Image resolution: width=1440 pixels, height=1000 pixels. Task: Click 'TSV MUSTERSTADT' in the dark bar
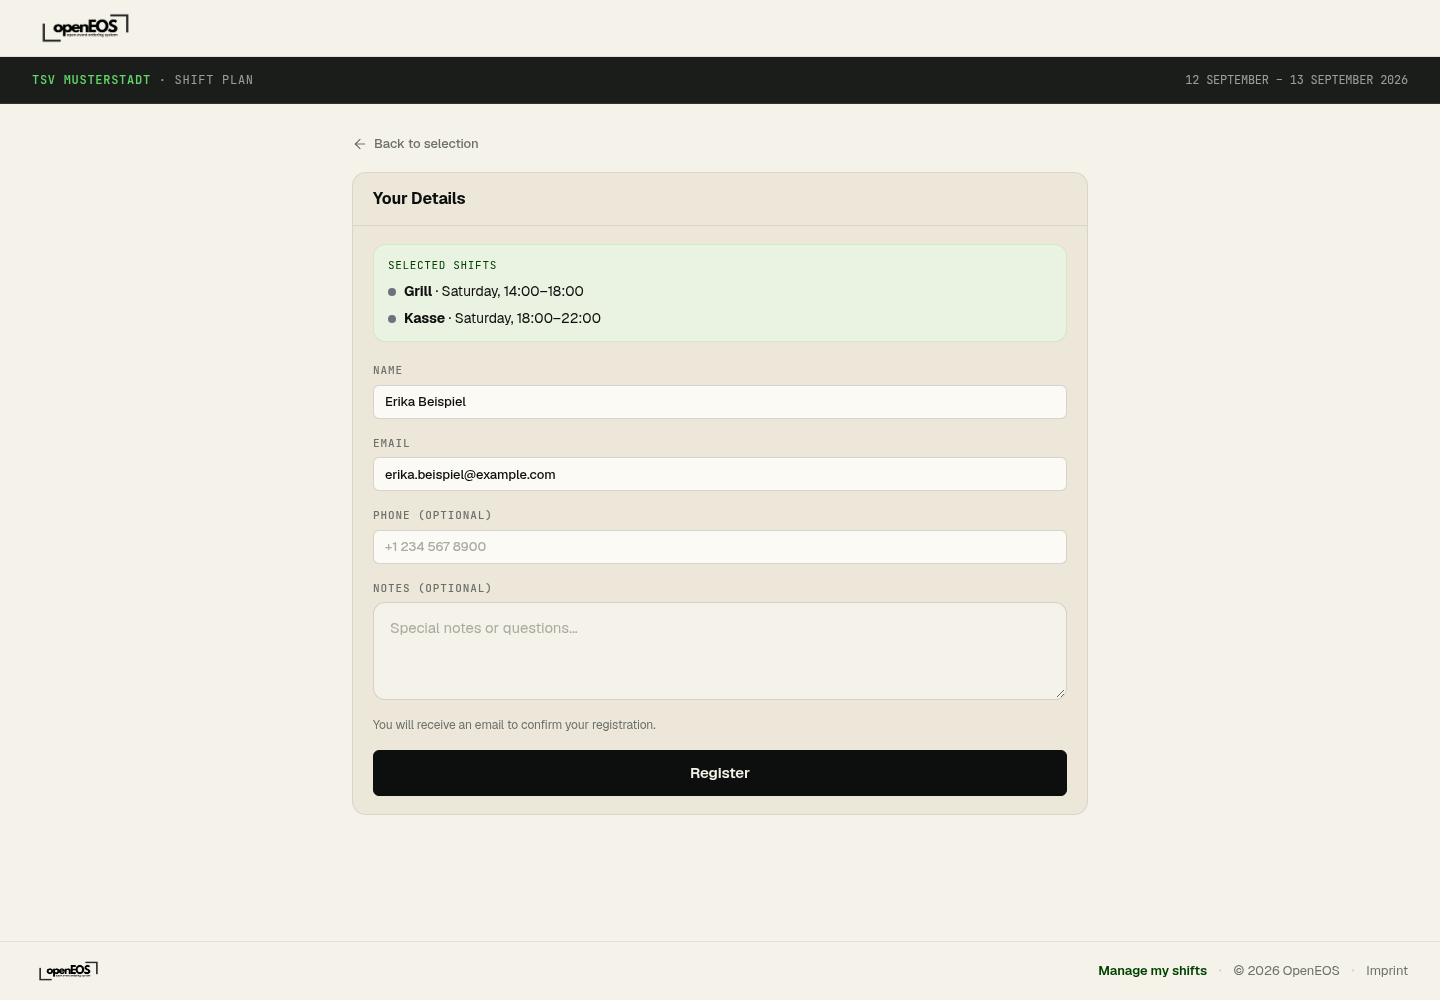coord(91,80)
